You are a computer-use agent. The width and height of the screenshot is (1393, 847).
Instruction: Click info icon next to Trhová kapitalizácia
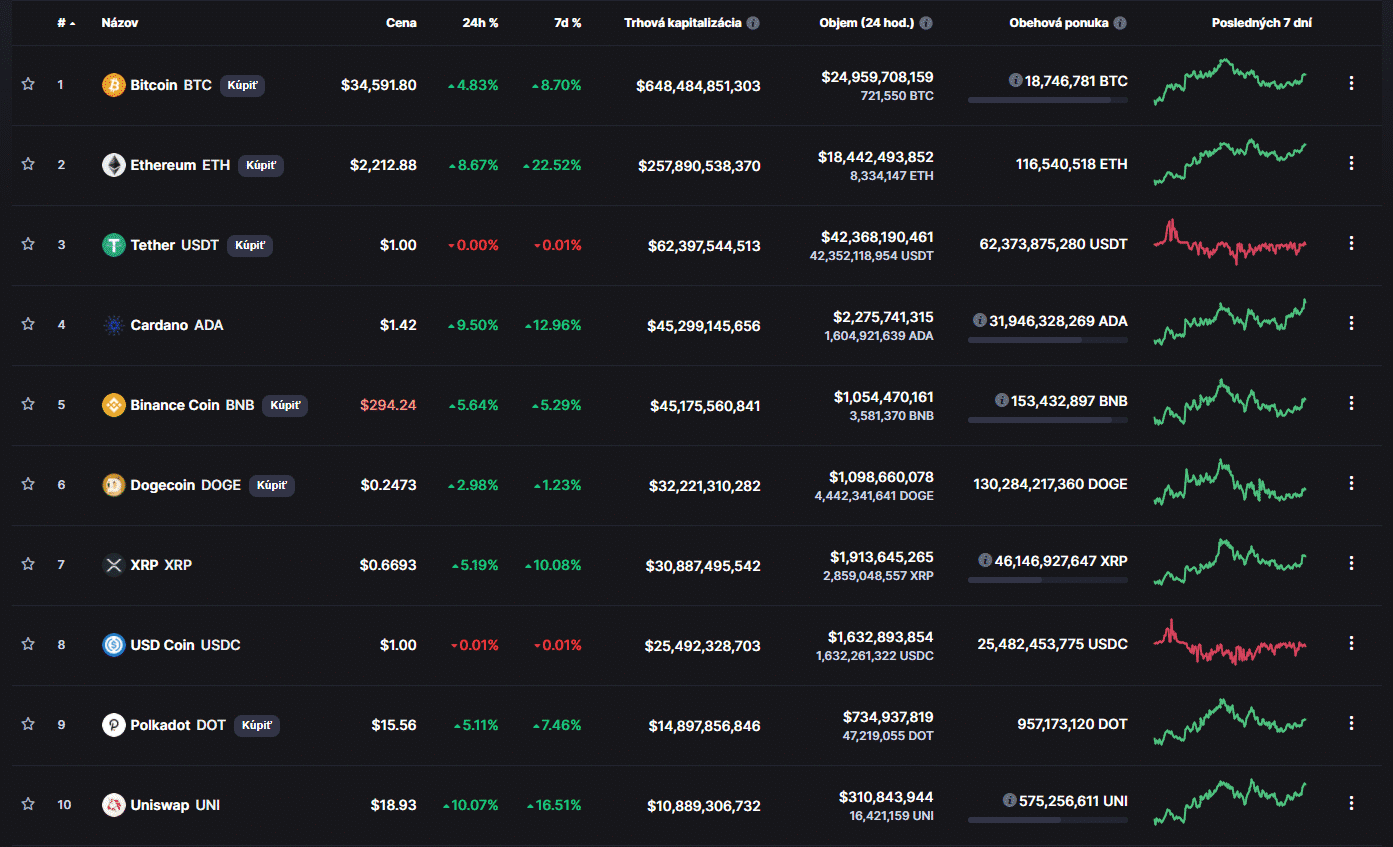pos(753,23)
